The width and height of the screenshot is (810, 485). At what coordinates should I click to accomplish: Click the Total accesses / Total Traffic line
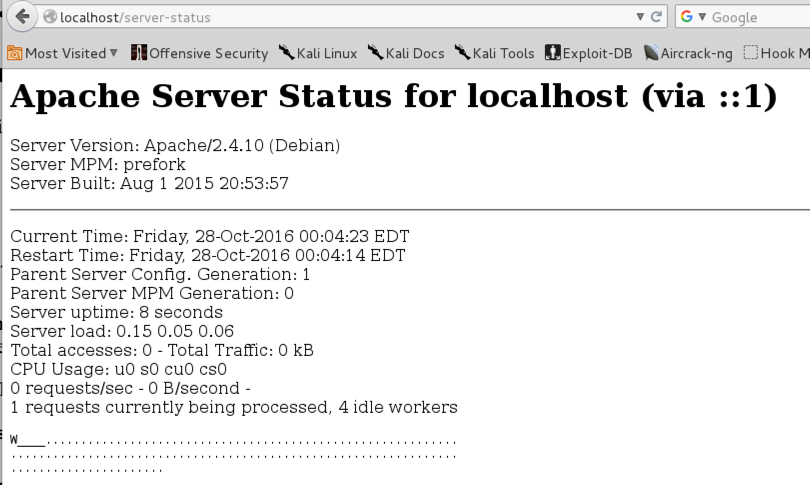click(162, 350)
